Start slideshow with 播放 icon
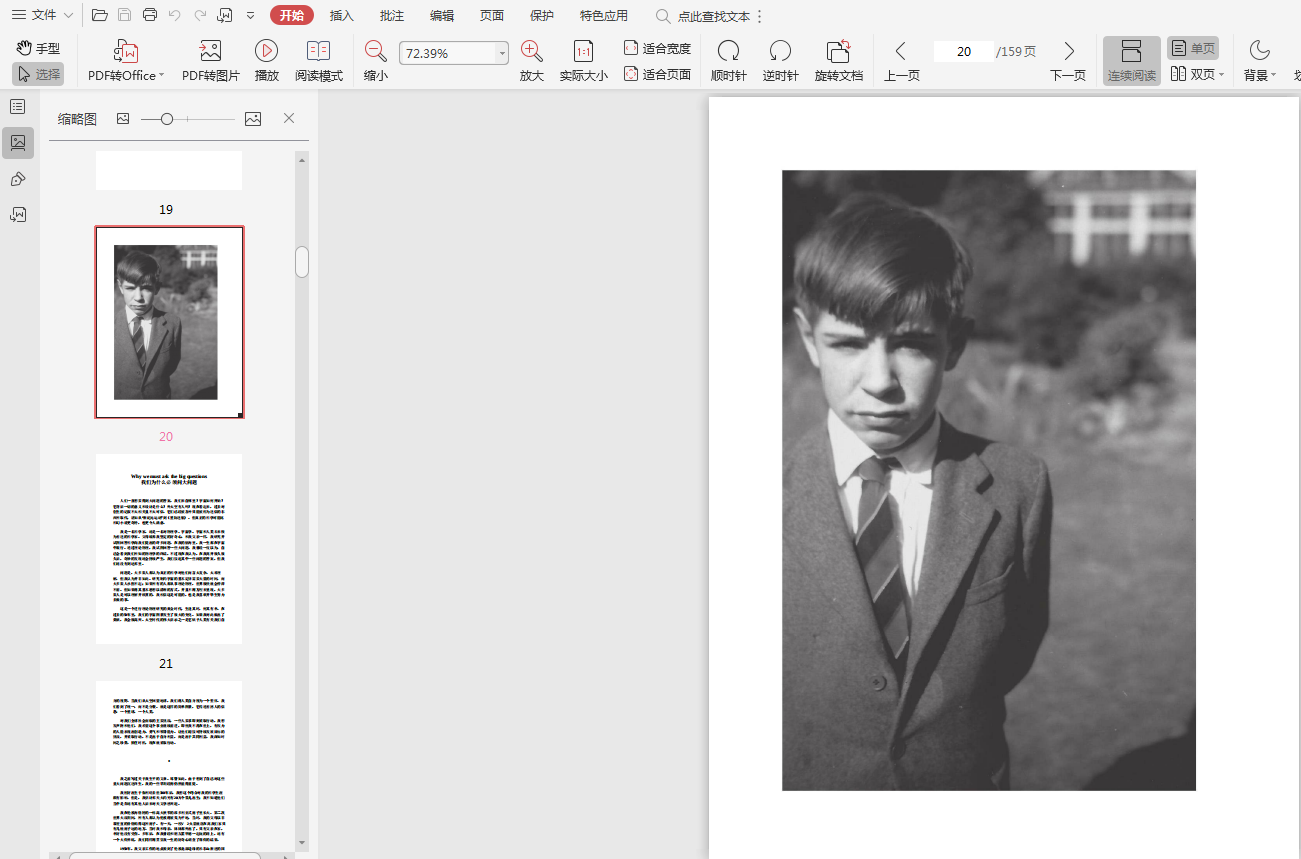The image size is (1301, 859). coord(266,52)
